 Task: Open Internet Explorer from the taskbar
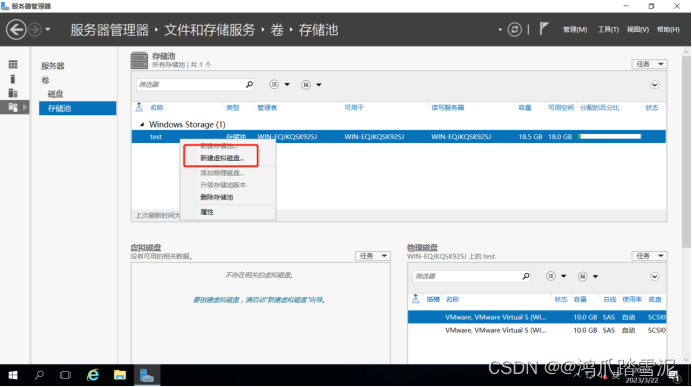pyautogui.click(x=93, y=376)
